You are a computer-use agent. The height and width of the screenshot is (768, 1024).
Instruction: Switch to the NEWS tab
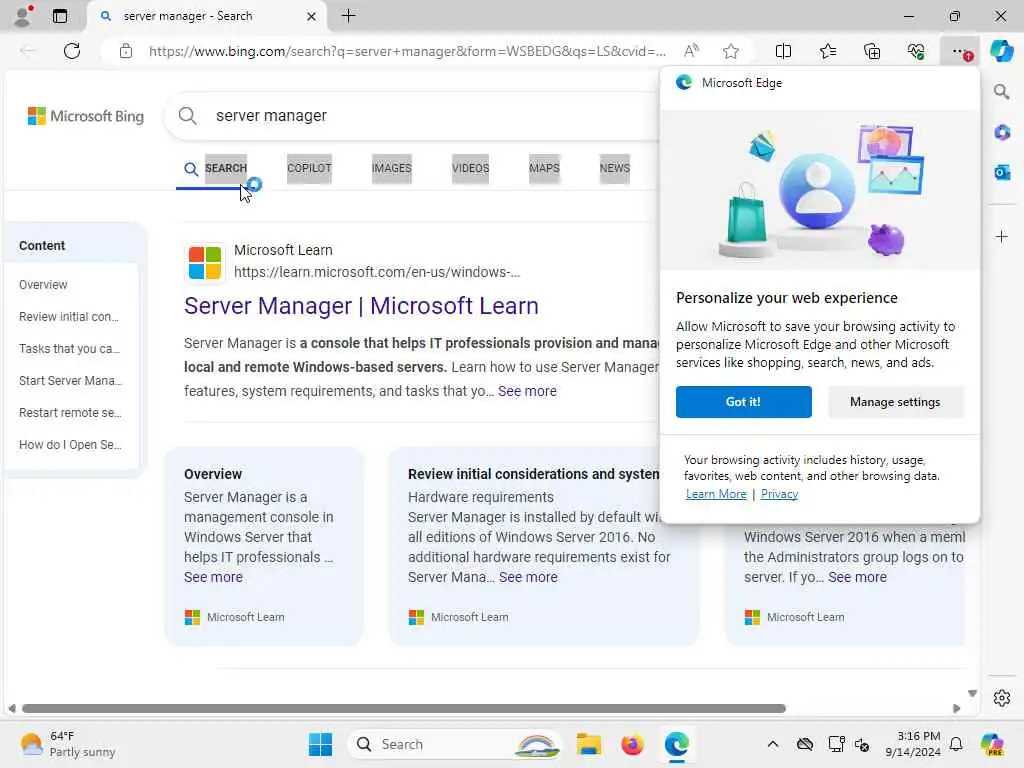pyautogui.click(x=615, y=168)
